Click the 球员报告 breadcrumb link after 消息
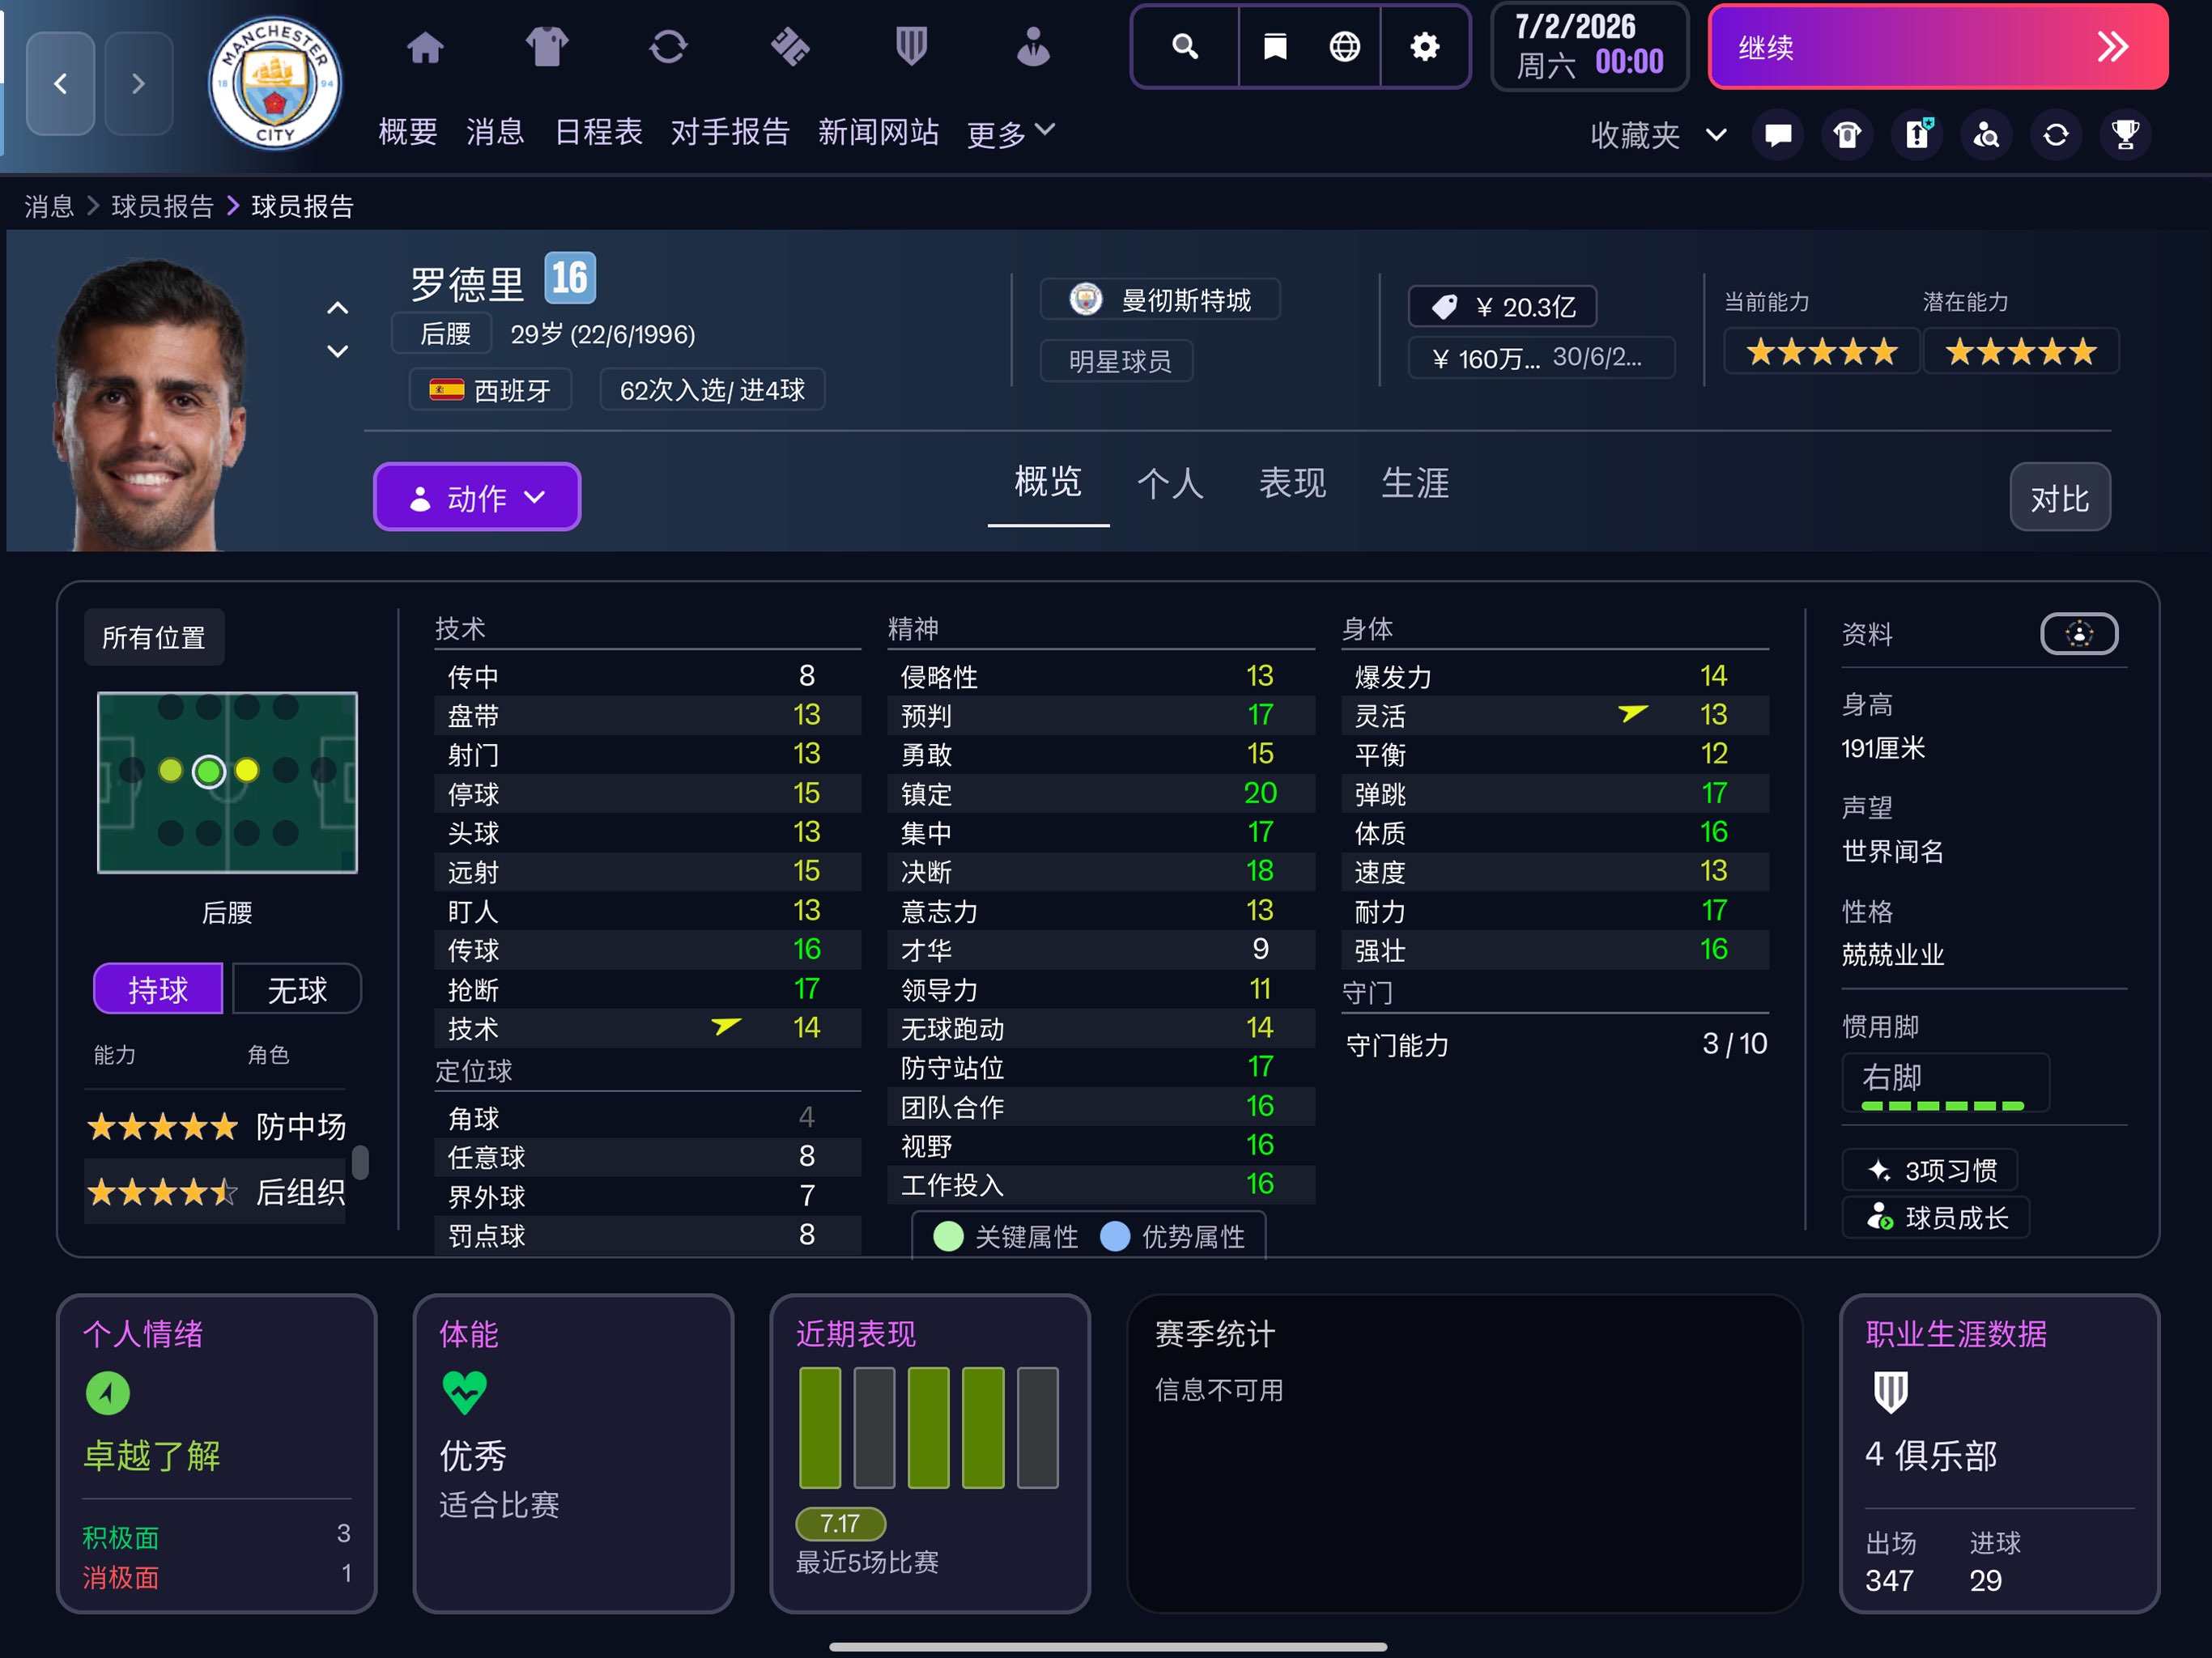Viewport: 2212px width, 1658px height. 163,206
